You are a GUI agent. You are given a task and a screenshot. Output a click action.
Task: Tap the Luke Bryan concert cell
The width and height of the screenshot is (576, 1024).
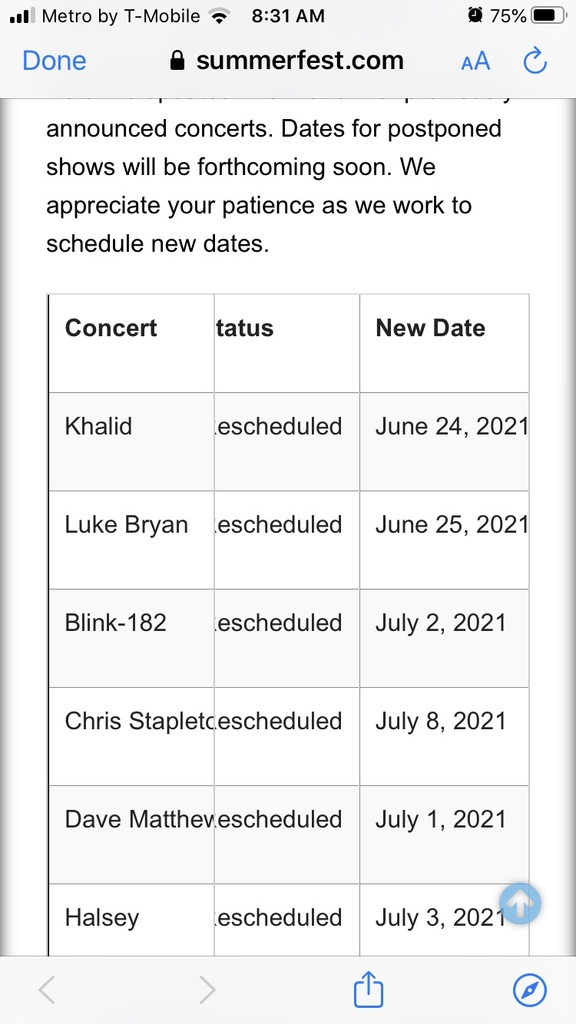(131, 540)
